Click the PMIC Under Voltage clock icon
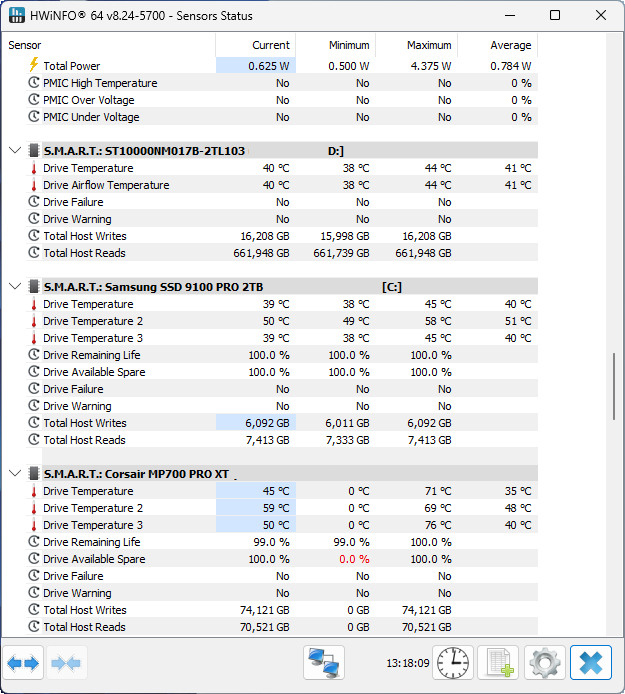The image size is (625, 694). coord(34,116)
